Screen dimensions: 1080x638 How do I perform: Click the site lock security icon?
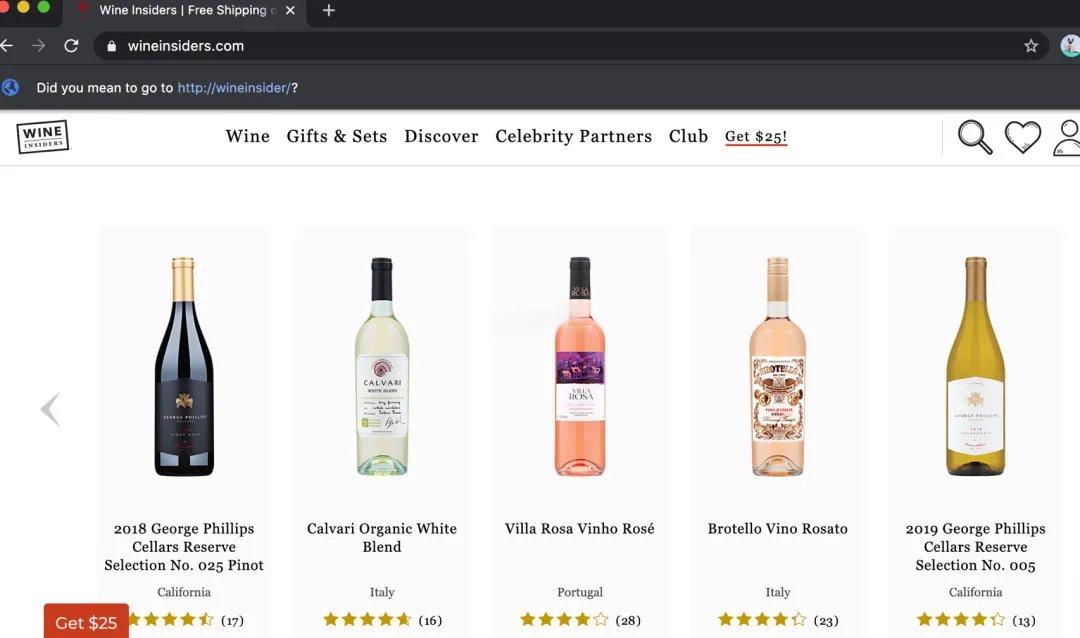112,46
